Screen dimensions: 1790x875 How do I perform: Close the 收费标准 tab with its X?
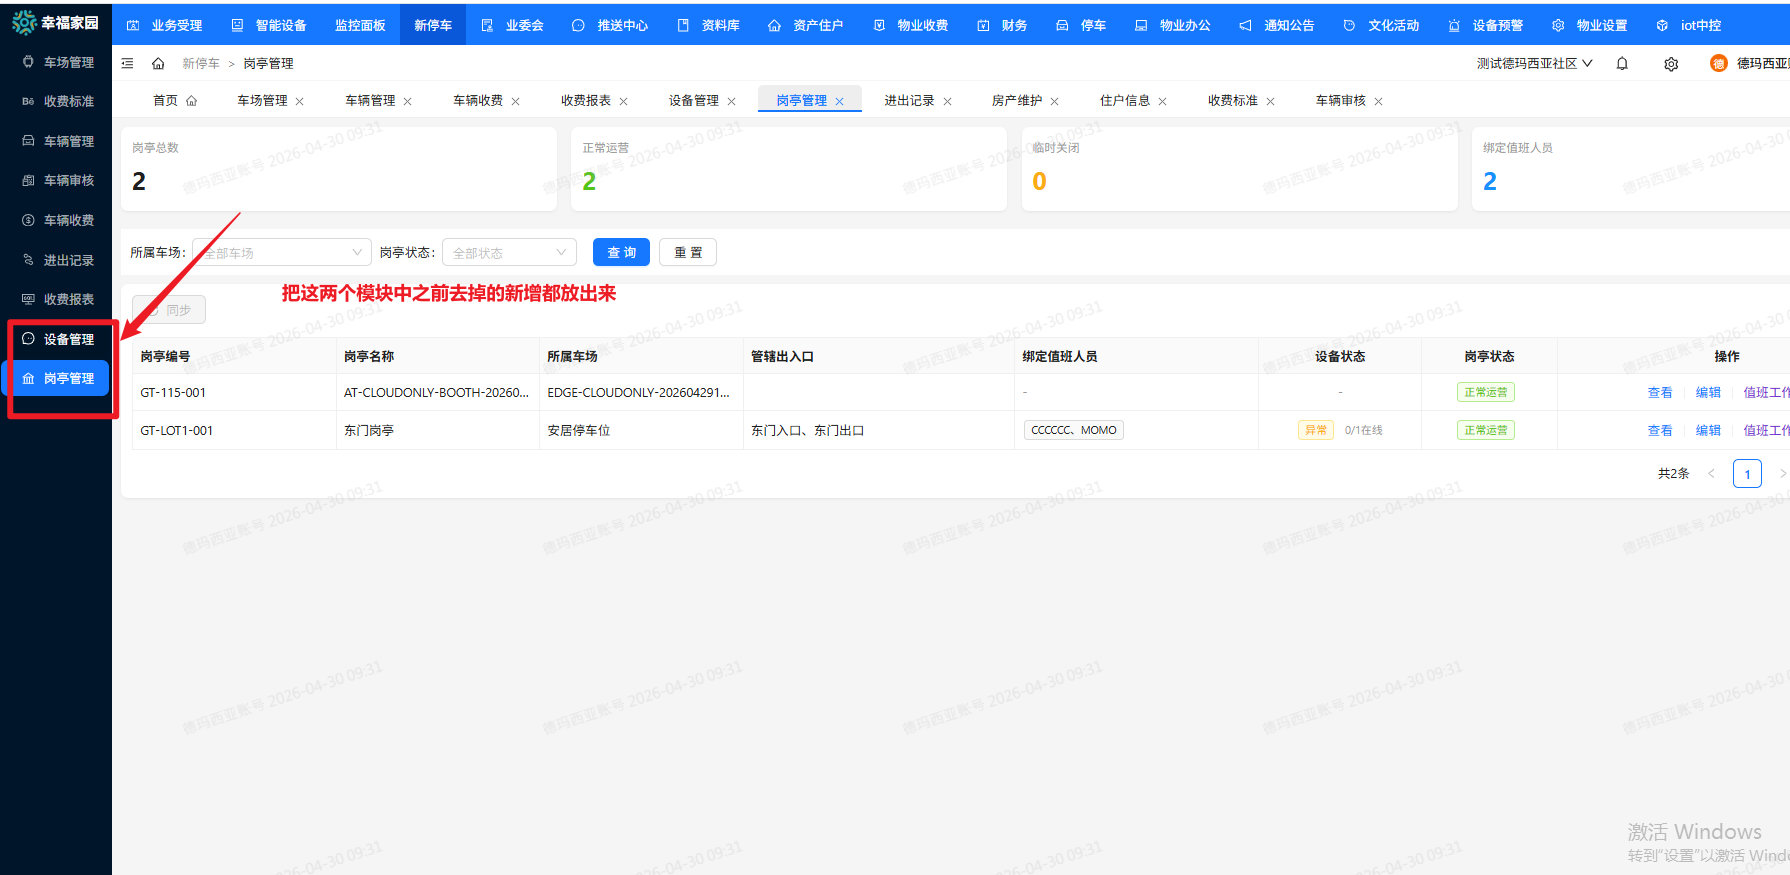click(1270, 101)
